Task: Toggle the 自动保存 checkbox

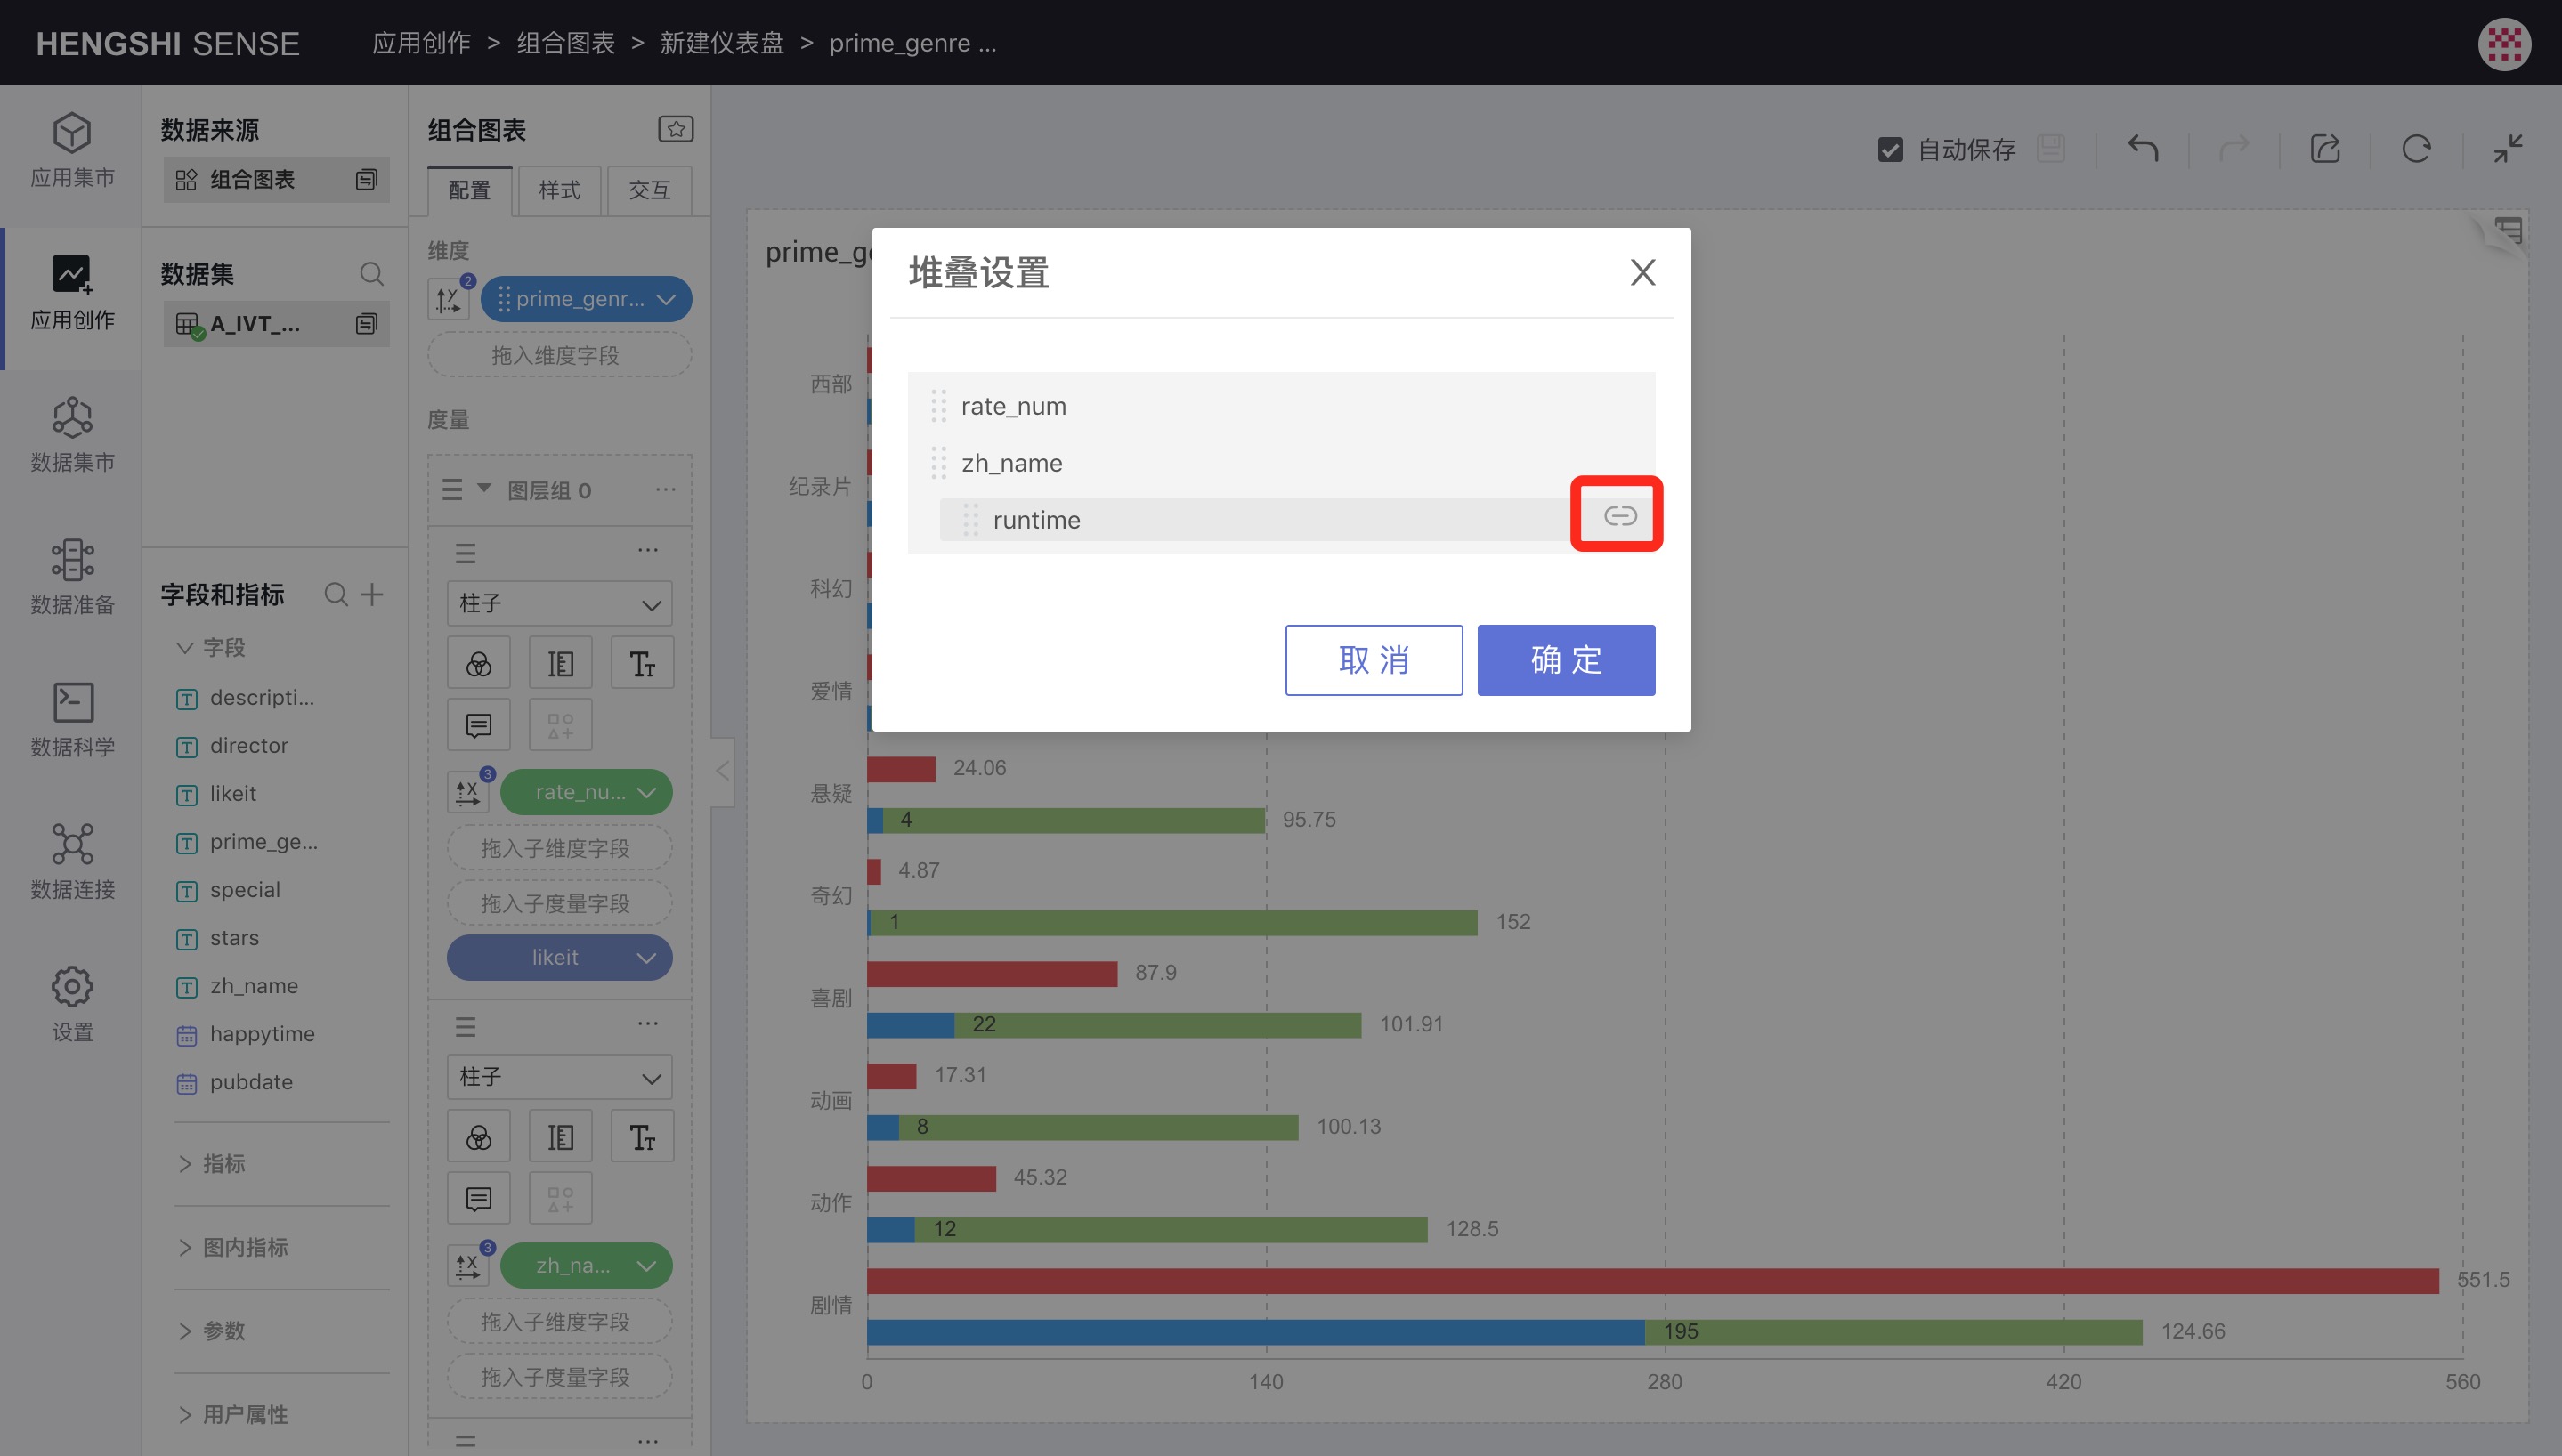Action: [x=1890, y=150]
